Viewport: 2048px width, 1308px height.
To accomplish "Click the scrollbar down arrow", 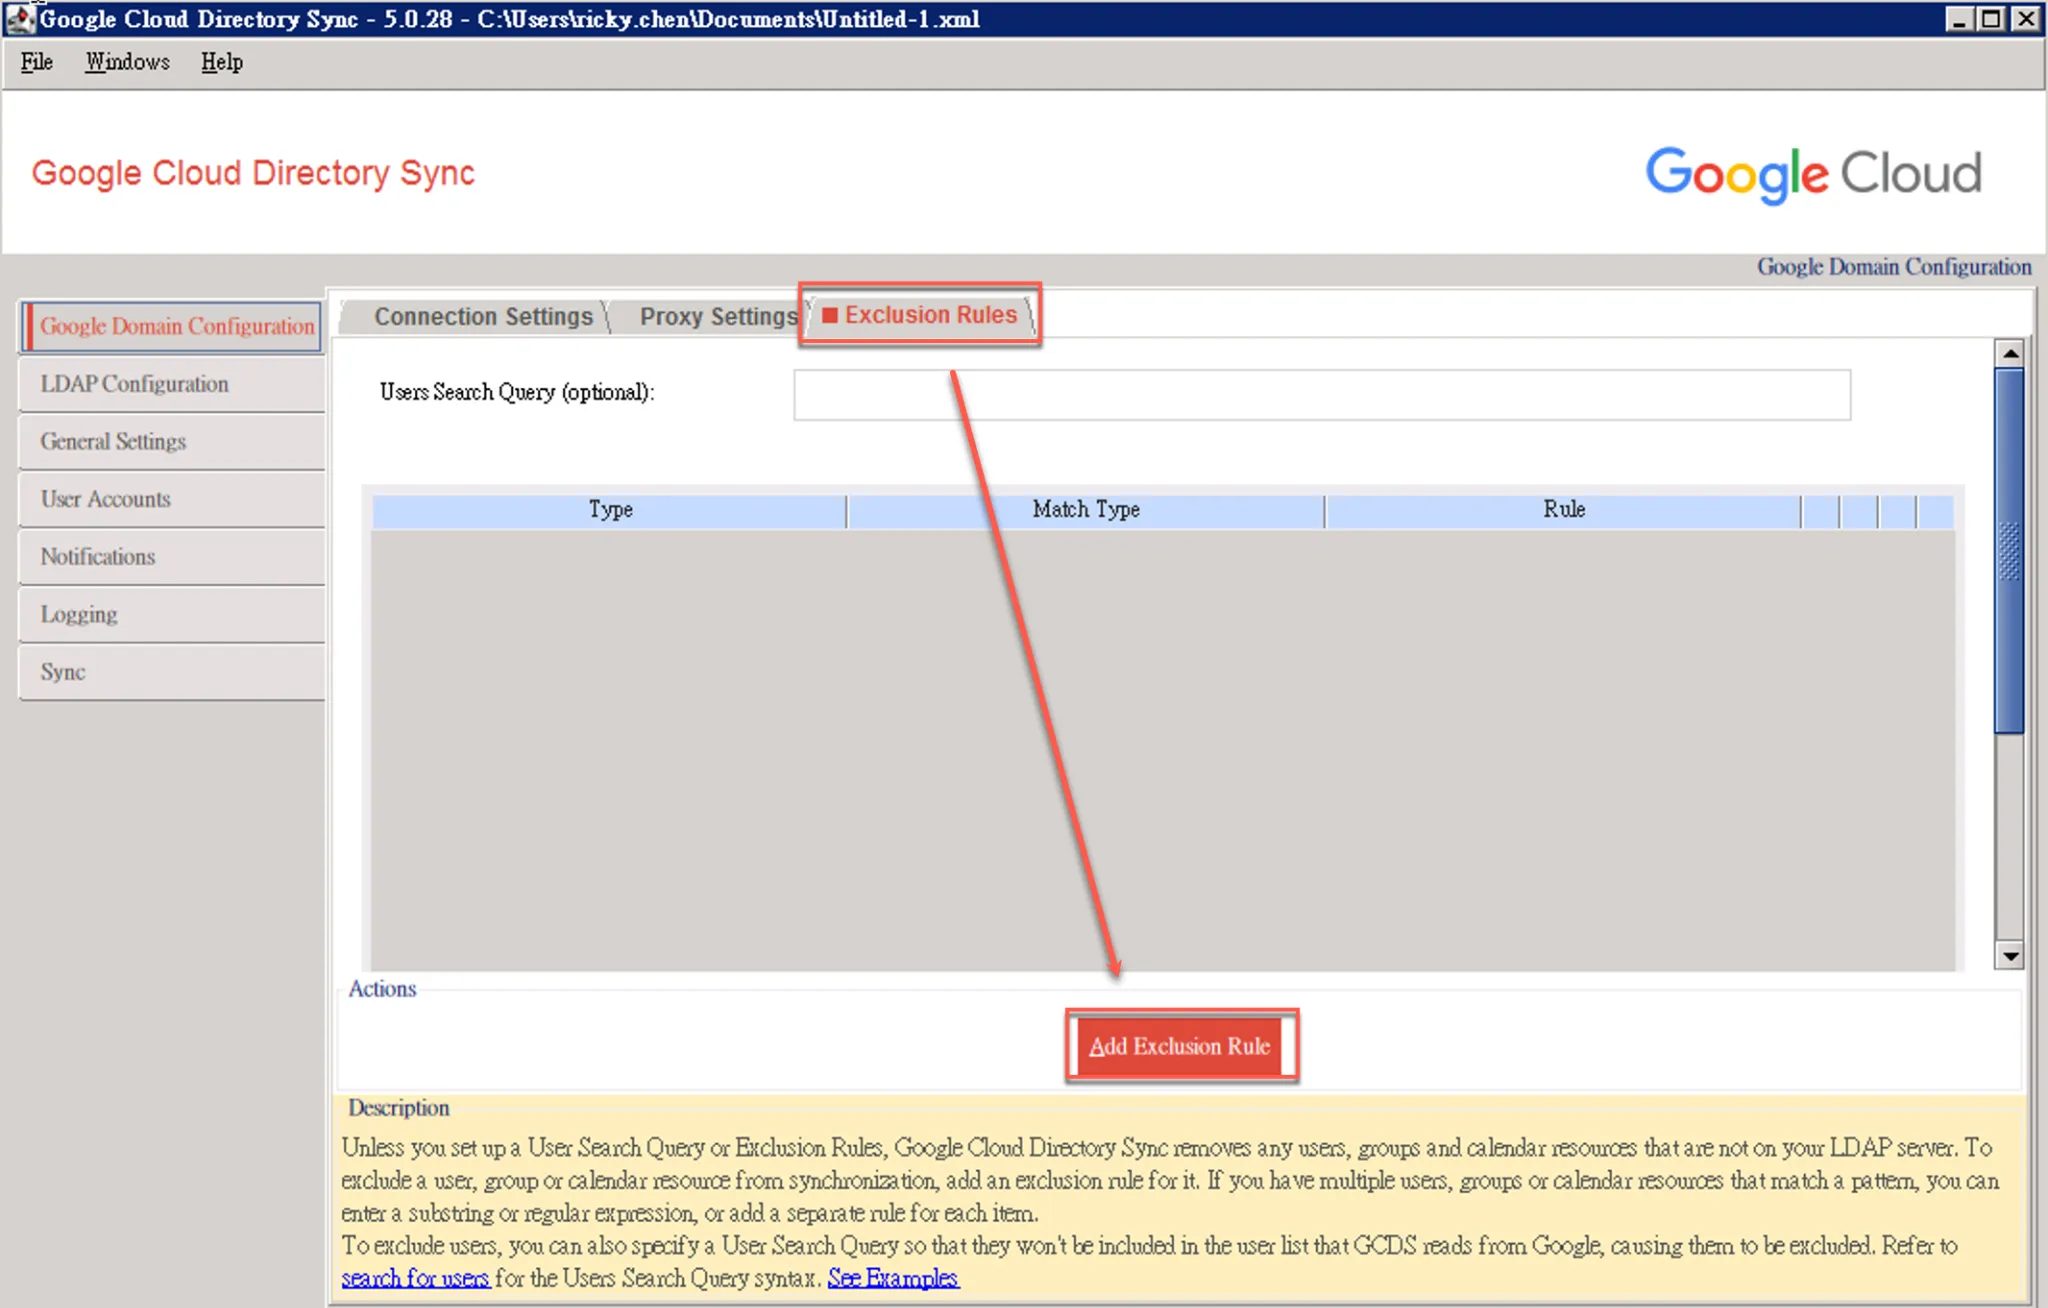I will tap(2010, 956).
